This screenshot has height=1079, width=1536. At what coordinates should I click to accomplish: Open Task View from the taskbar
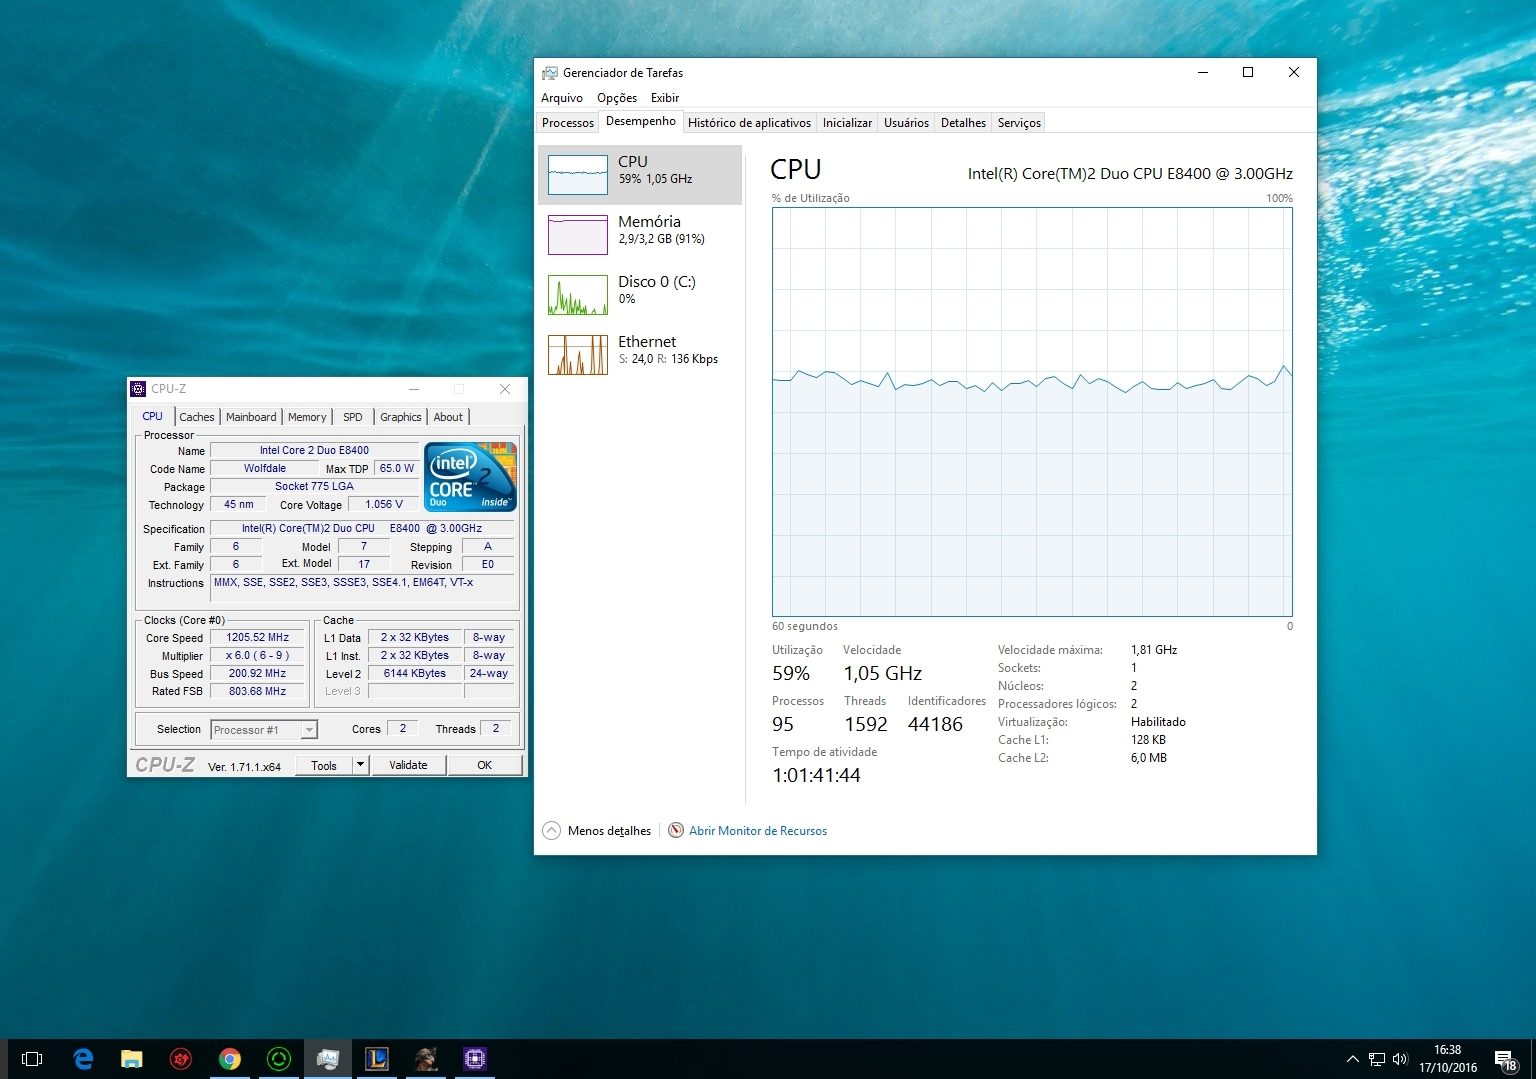[x=32, y=1059]
